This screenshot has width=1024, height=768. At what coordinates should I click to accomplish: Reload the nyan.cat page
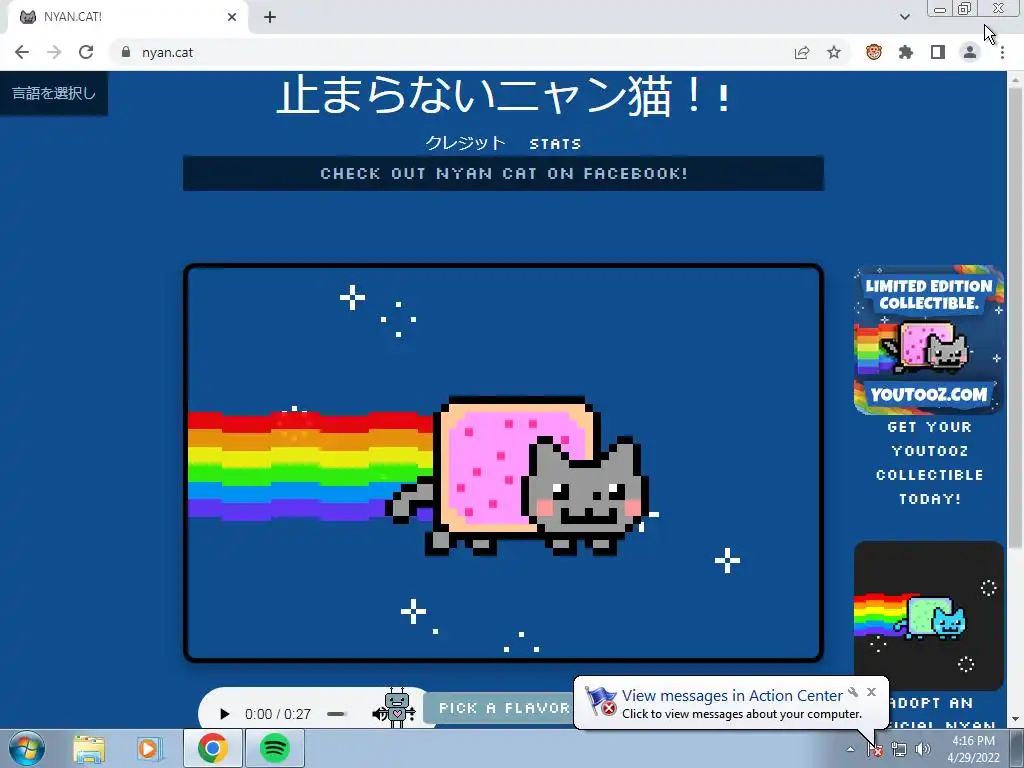tap(86, 52)
